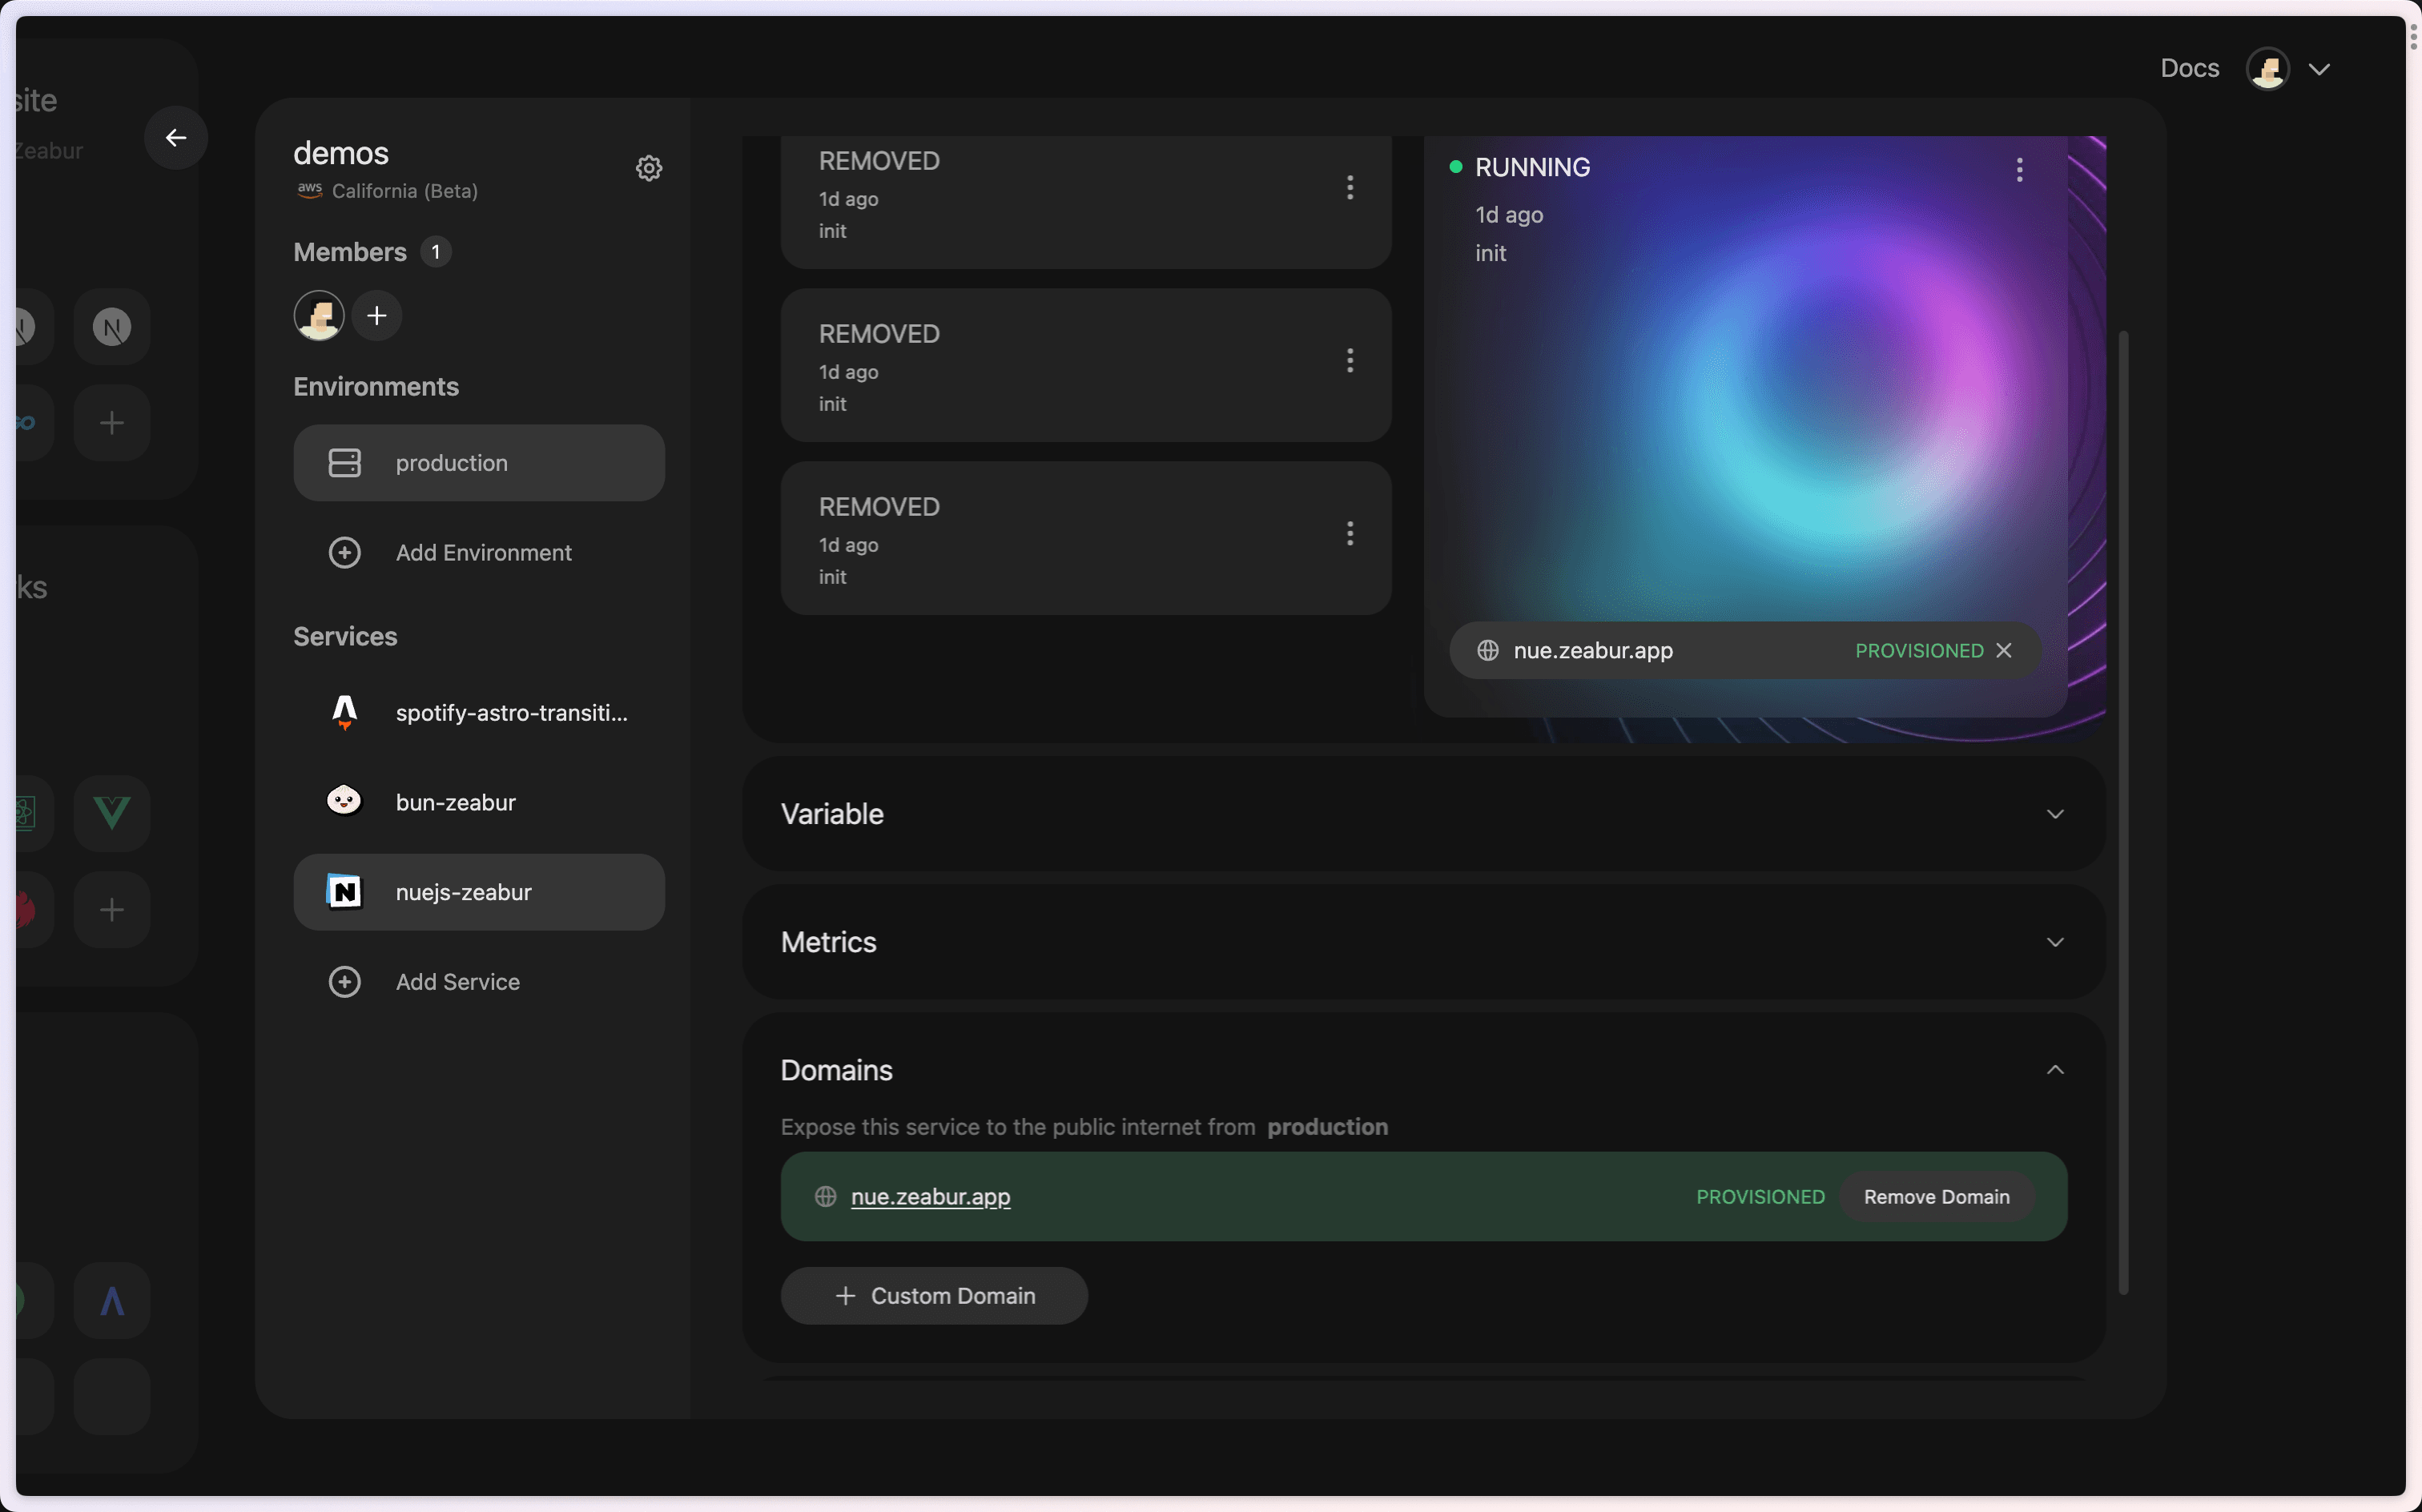Open options for the first REMOVED deployment
Viewport: 2422px width, 1512px height.
1350,187
